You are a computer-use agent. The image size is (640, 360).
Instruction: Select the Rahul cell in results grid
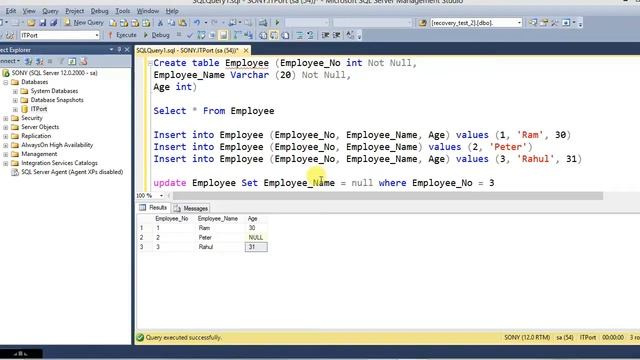tap(220, 247)
